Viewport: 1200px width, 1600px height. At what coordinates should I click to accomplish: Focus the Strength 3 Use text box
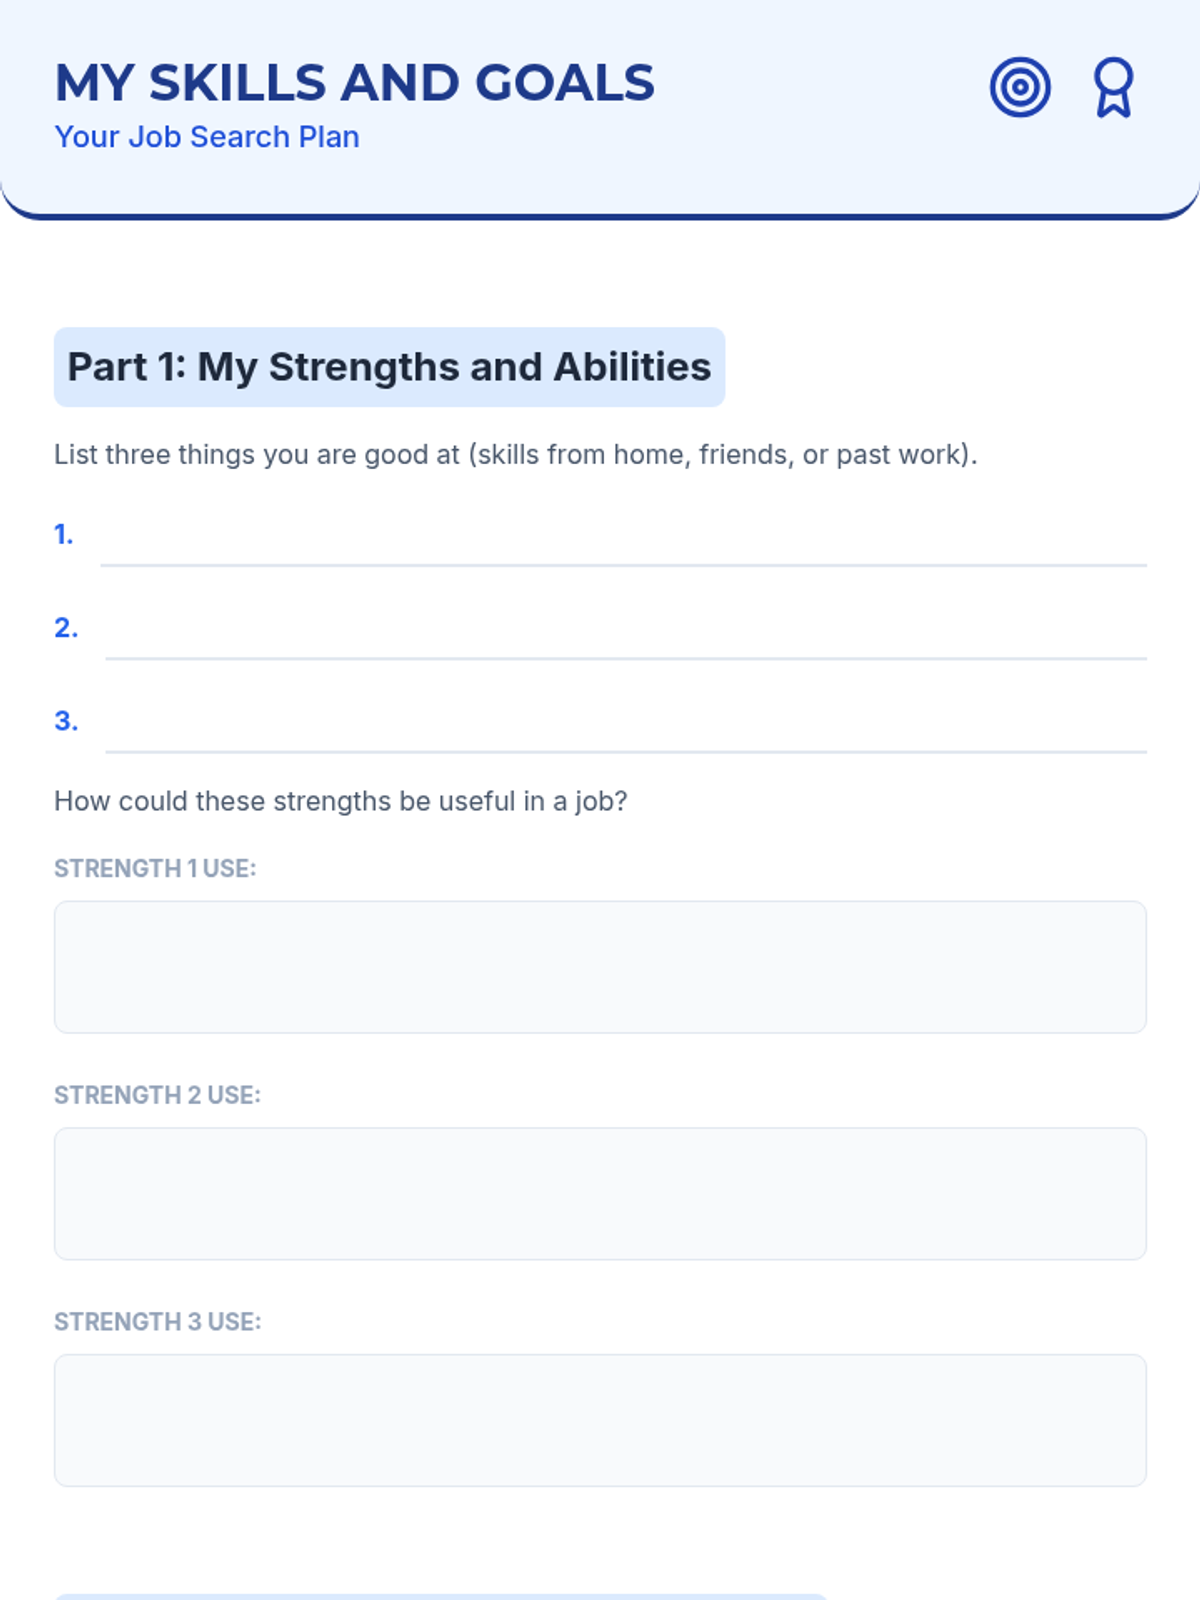(x=600, y=1420)
